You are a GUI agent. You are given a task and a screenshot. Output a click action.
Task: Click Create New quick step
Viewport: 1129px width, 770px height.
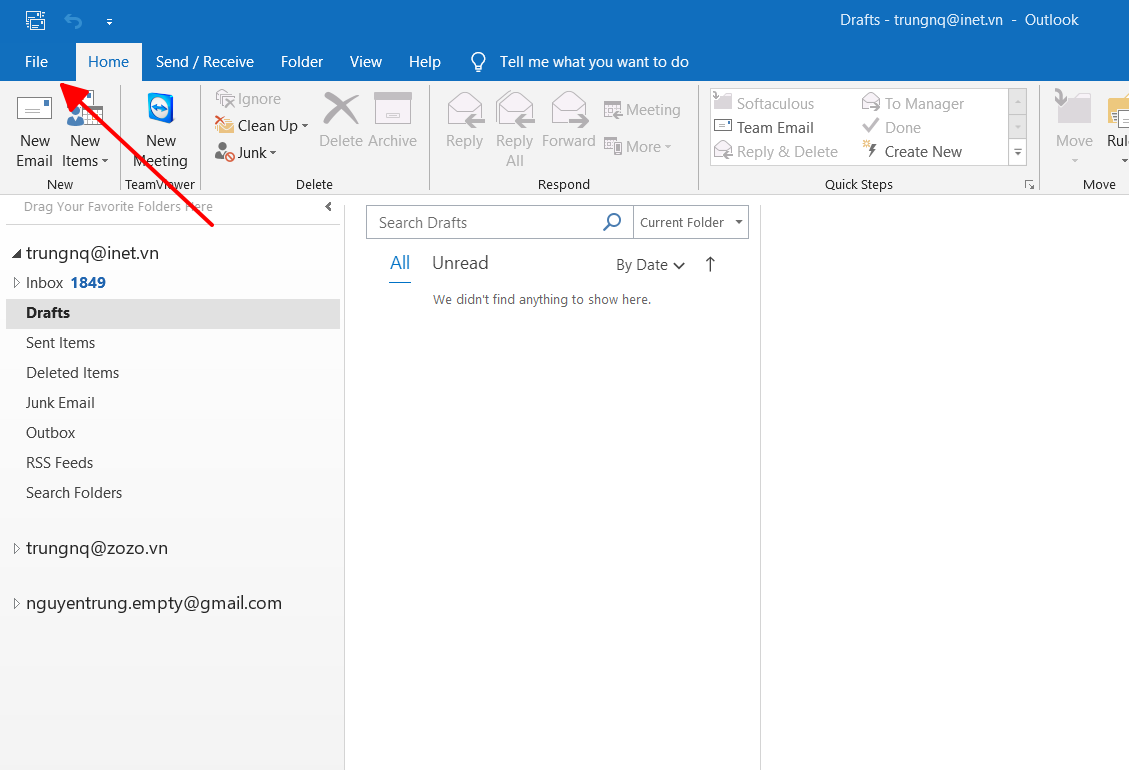[912, 151]
